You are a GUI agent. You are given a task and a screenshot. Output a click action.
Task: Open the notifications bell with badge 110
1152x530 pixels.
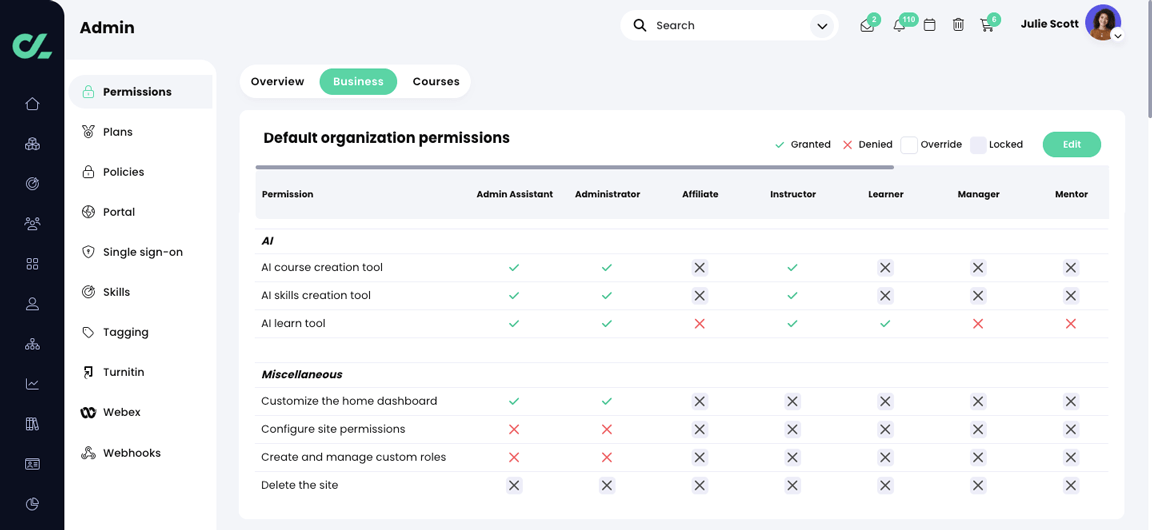pos(899,26)
